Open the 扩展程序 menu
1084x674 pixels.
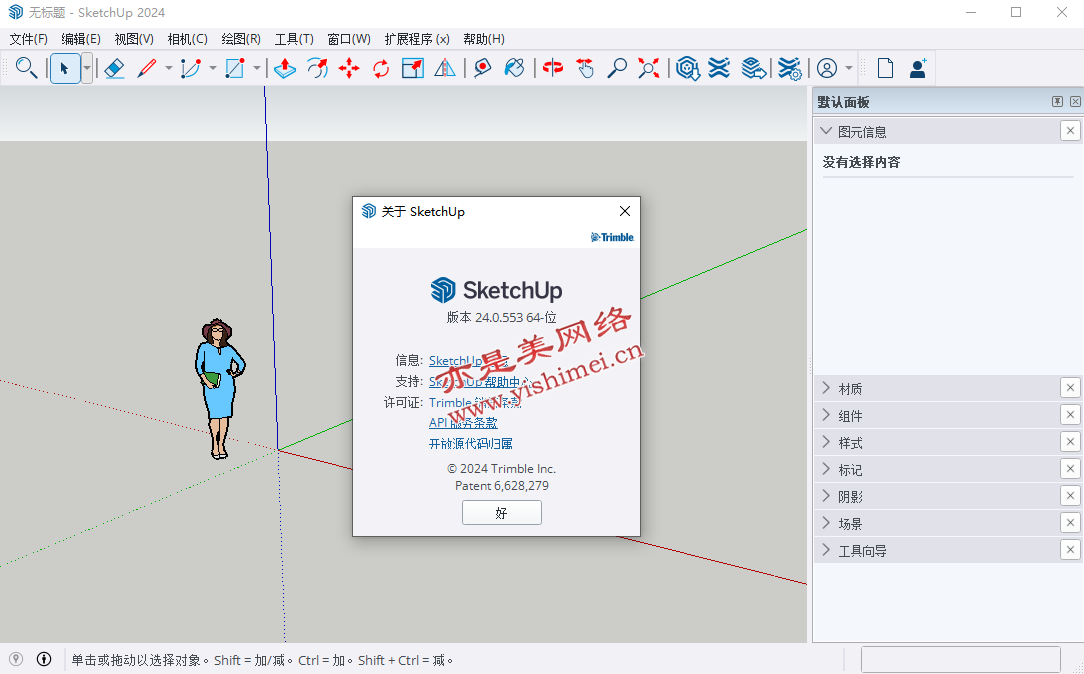[x=417, y=39]
